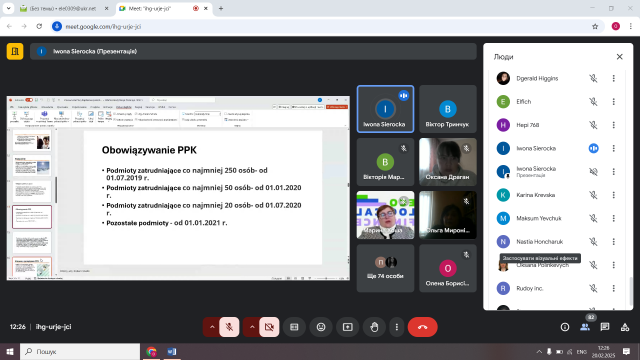The width and height of the screenshot is (640, 360).
Task: Open tab search dropdown in Chrome
Action: pos(8,8)
